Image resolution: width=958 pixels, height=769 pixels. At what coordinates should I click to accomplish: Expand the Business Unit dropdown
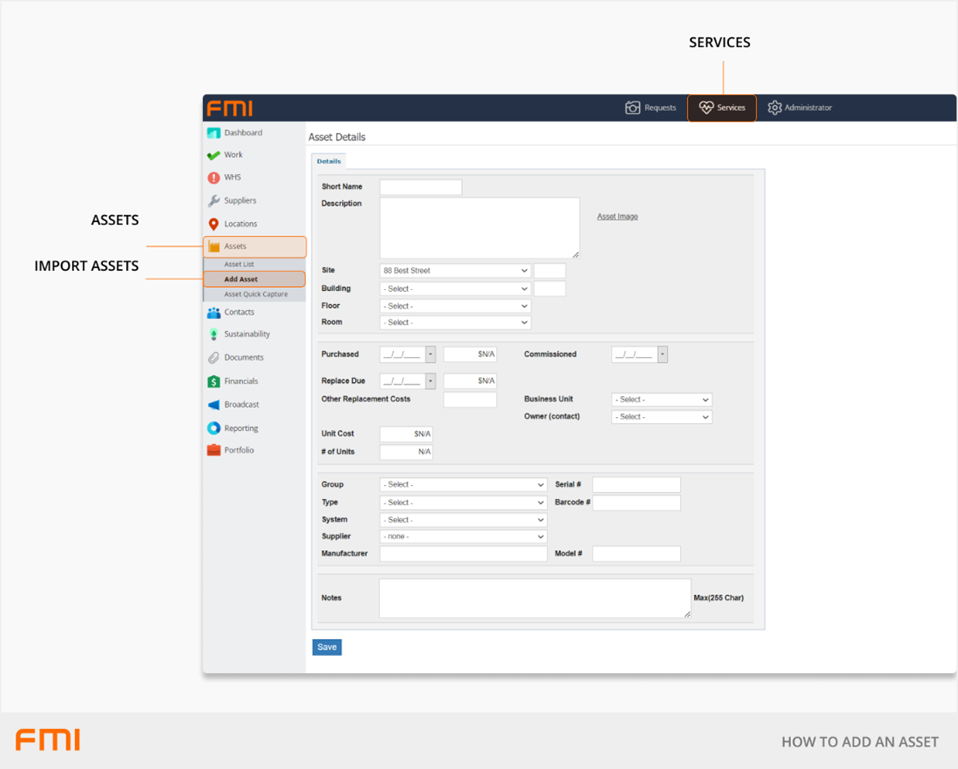[661, 400]
